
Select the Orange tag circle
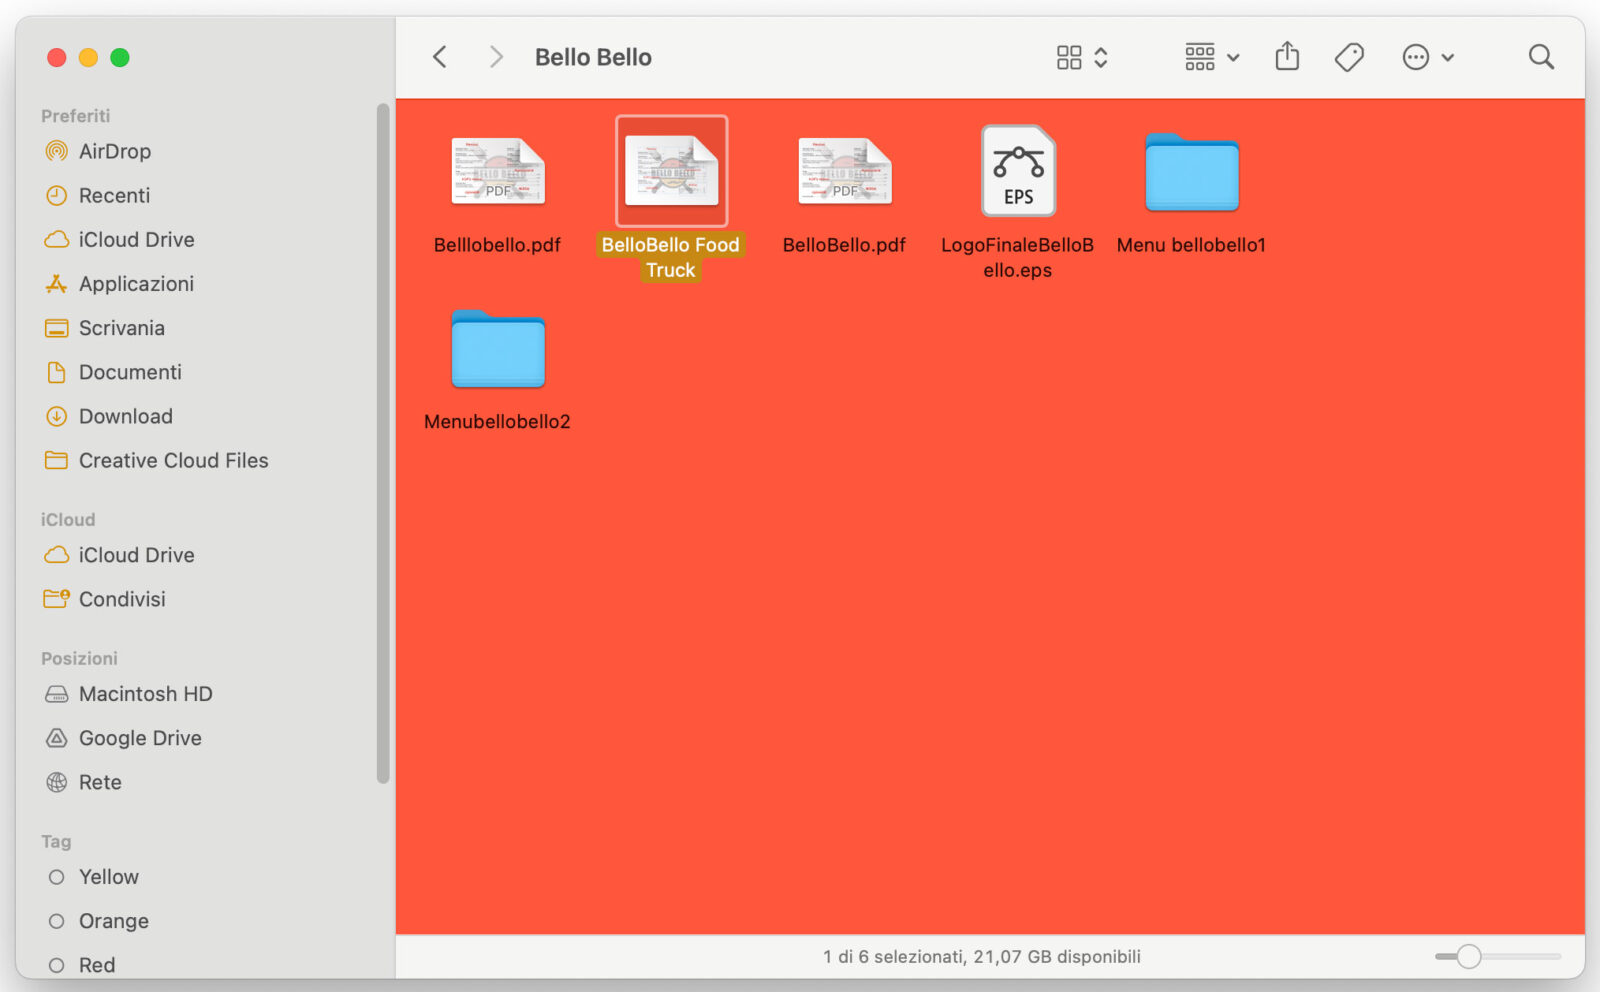tap(57, 921)
